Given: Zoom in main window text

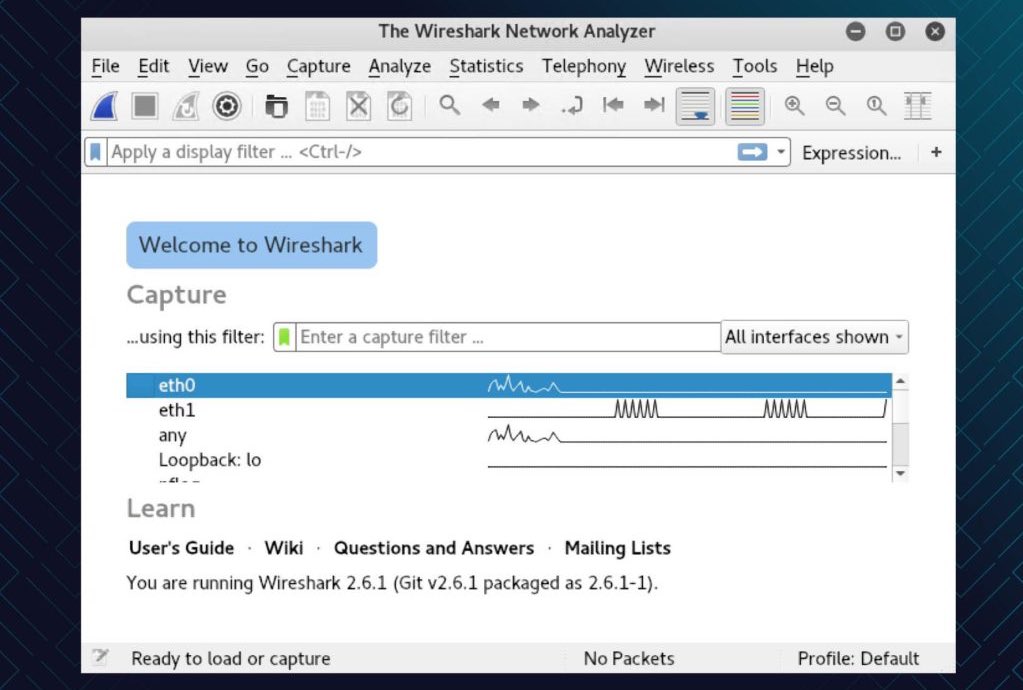Looking at the screenshot, I should (x=794, y=105).
